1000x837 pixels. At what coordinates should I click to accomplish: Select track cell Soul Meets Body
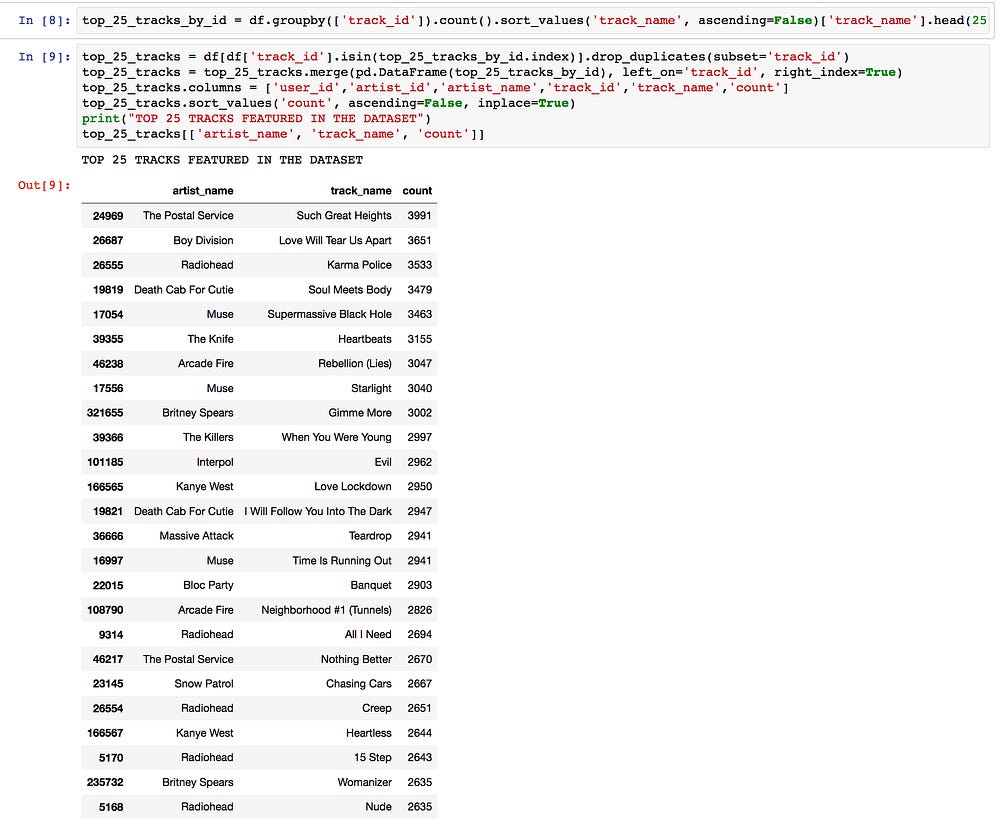[x=349, y=290]
